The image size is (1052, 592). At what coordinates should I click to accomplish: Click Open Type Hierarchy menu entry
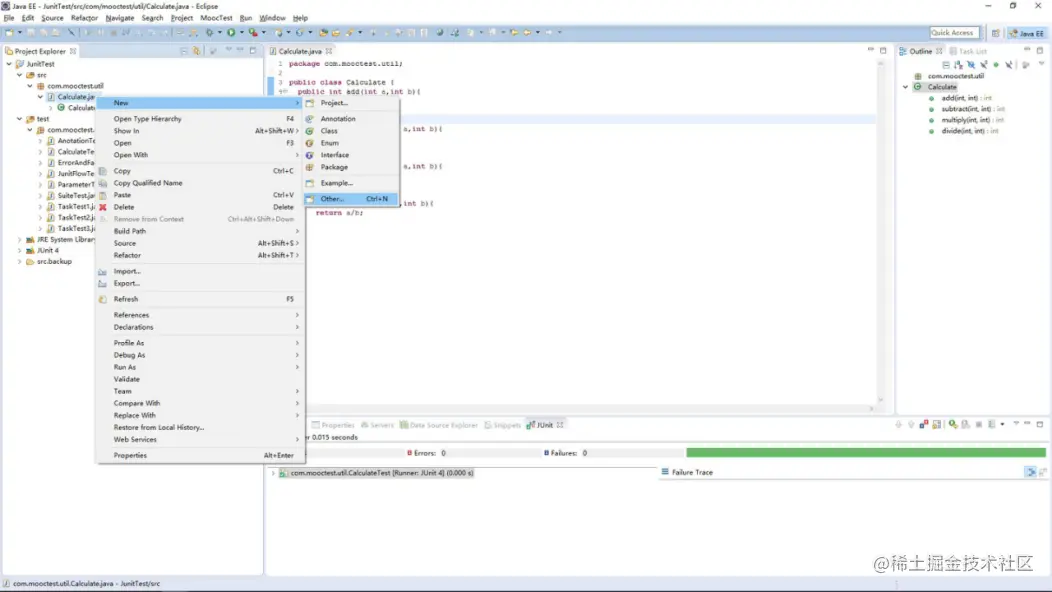[200, 119]
